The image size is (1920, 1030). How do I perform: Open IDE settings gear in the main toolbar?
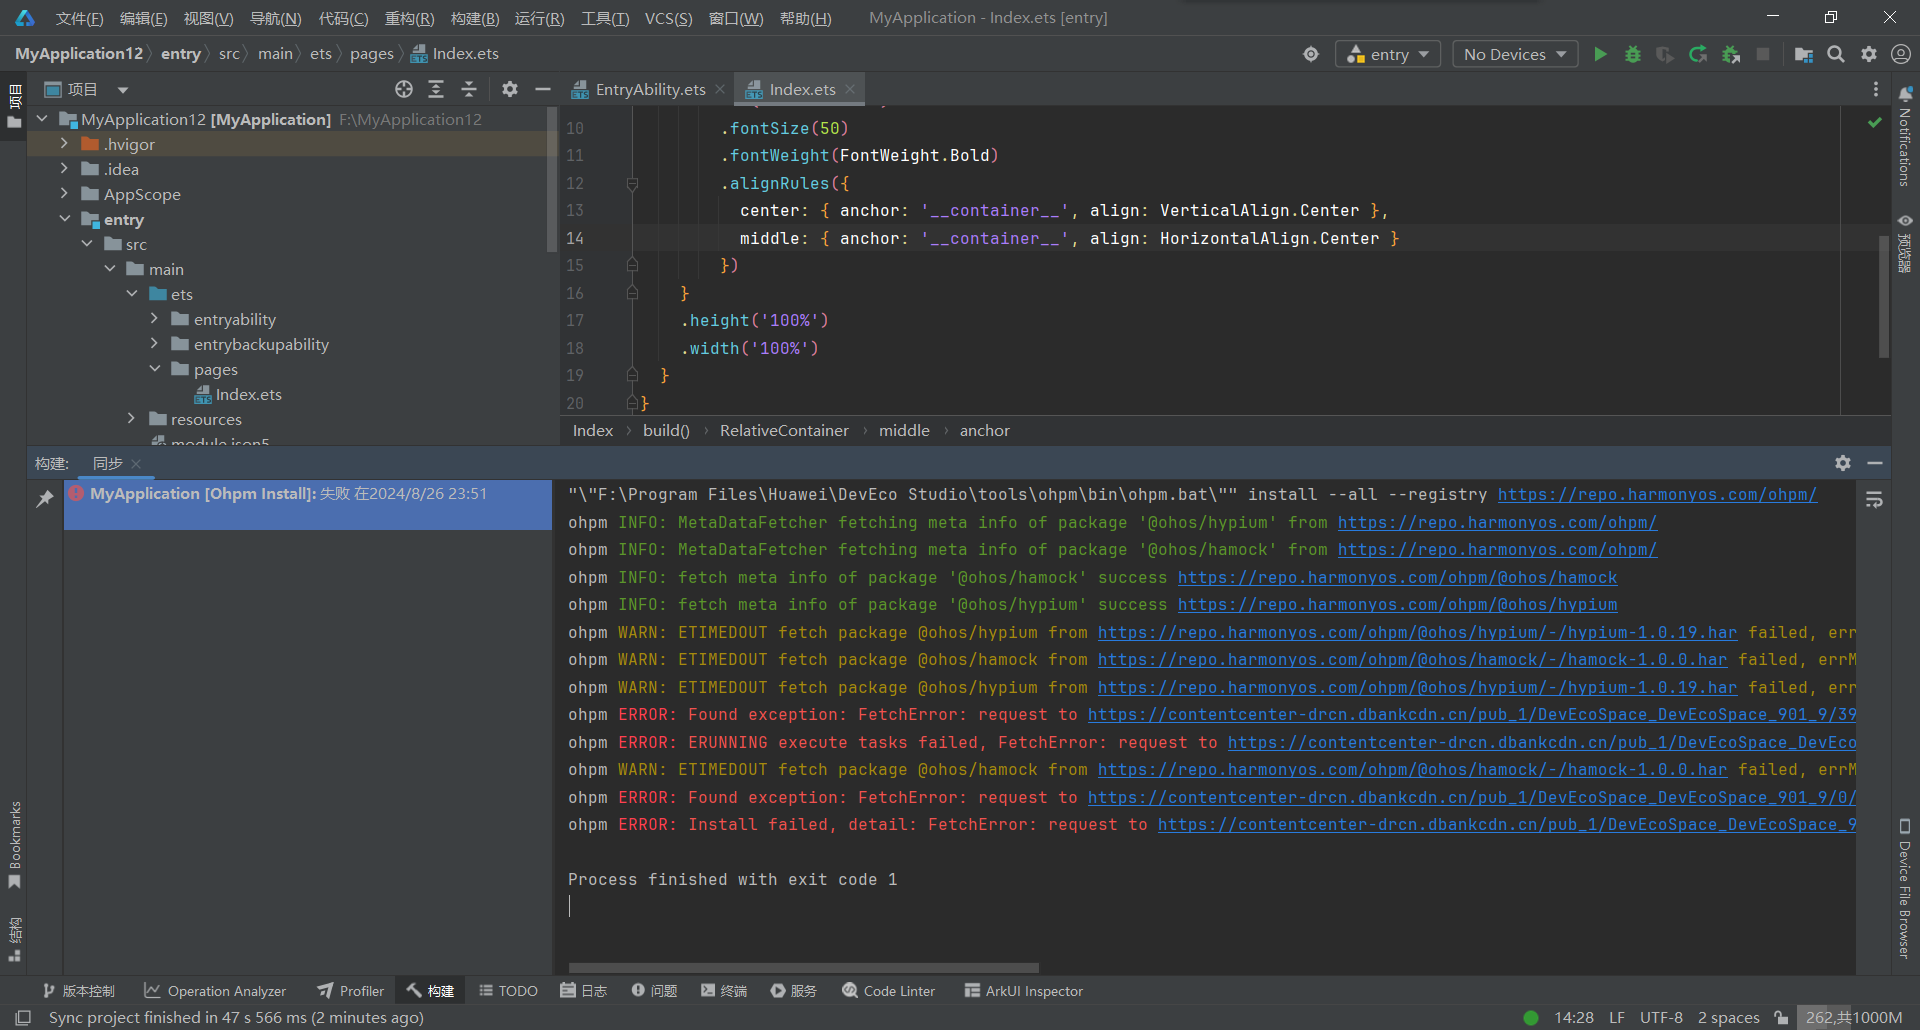[x=1869, y=54]
